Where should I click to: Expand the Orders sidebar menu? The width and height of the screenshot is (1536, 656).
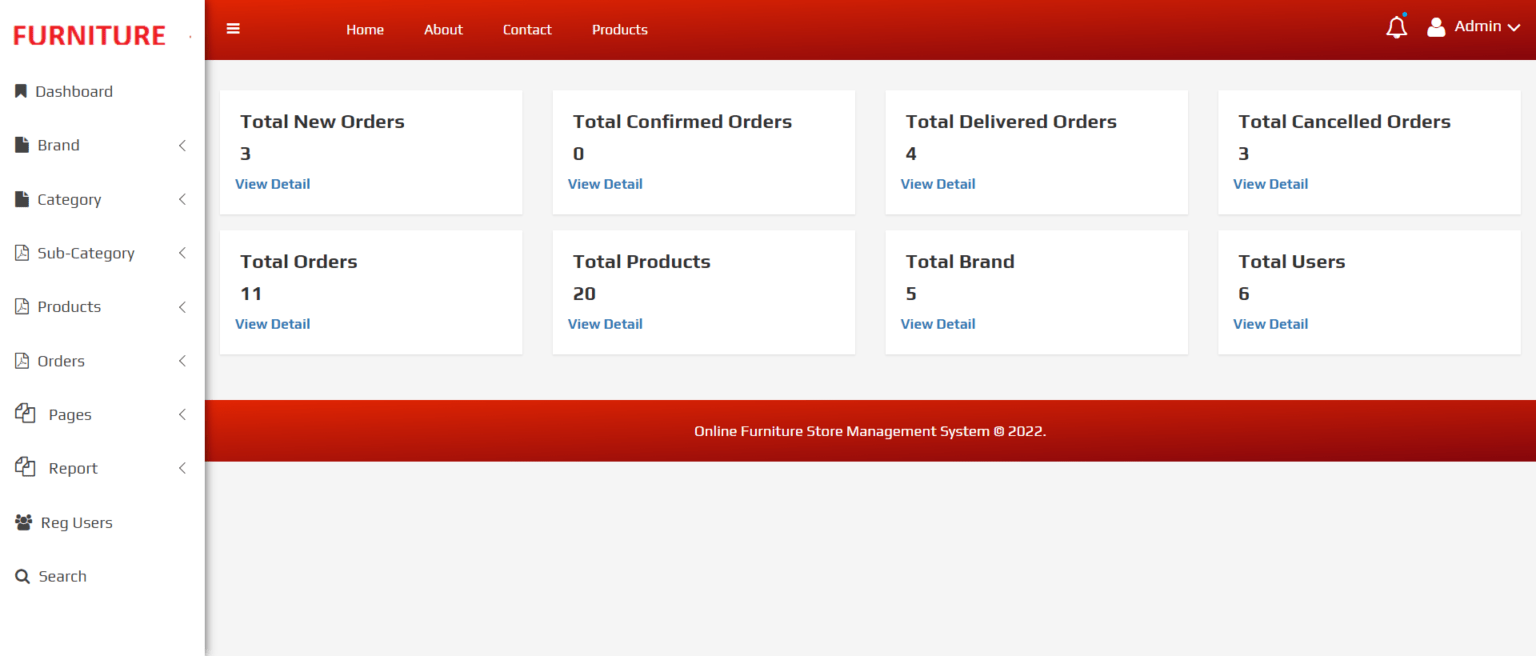pos(181,361)
